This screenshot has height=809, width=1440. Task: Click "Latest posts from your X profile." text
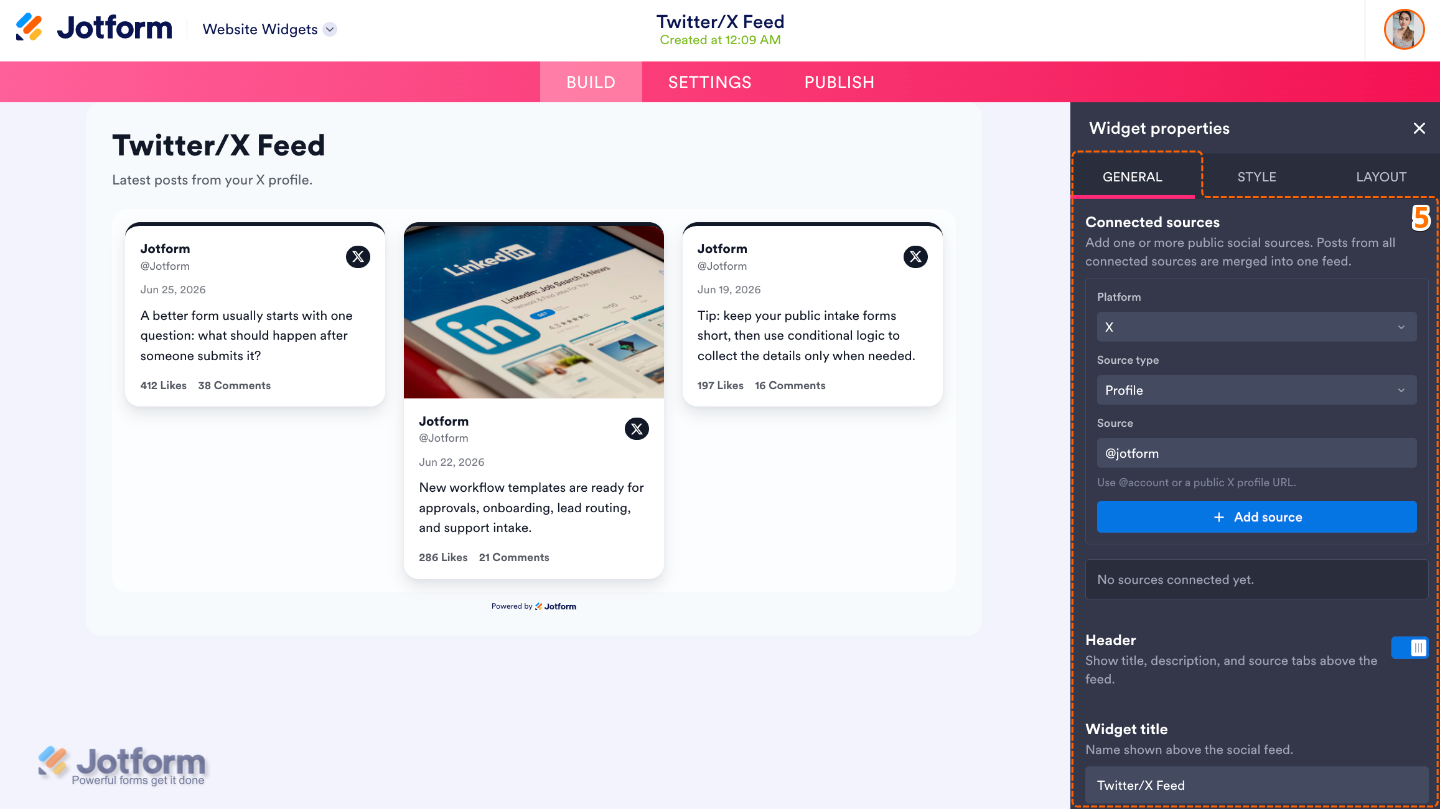click(212, 180)
